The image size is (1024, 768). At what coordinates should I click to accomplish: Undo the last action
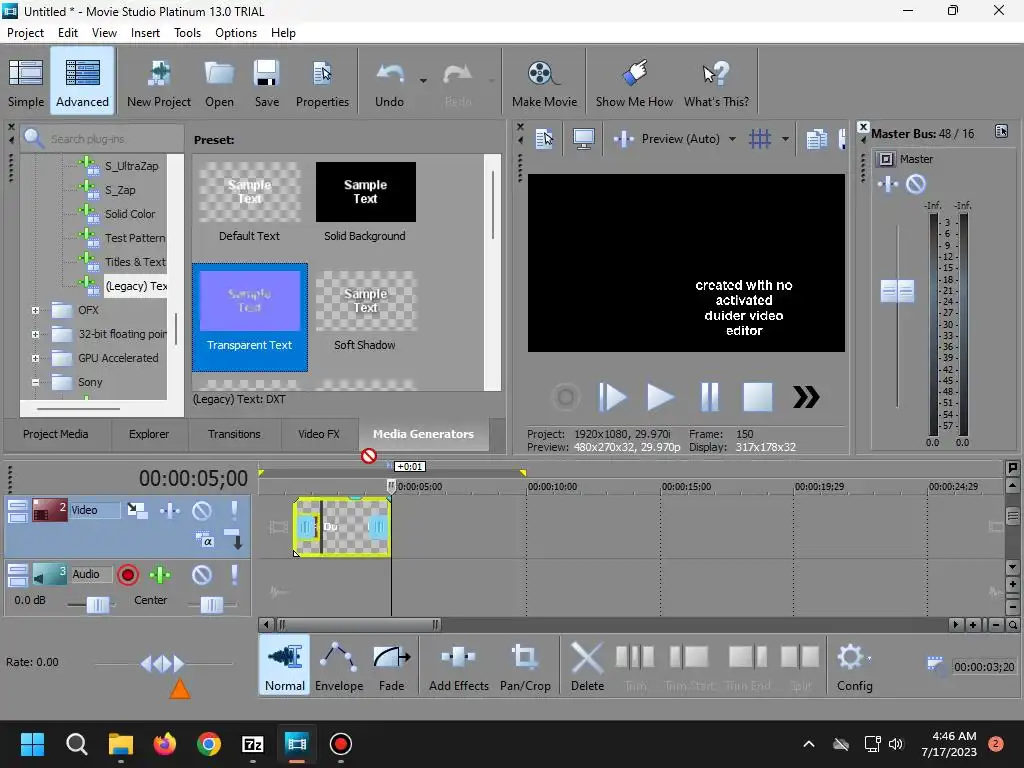(x=389, y=82)
